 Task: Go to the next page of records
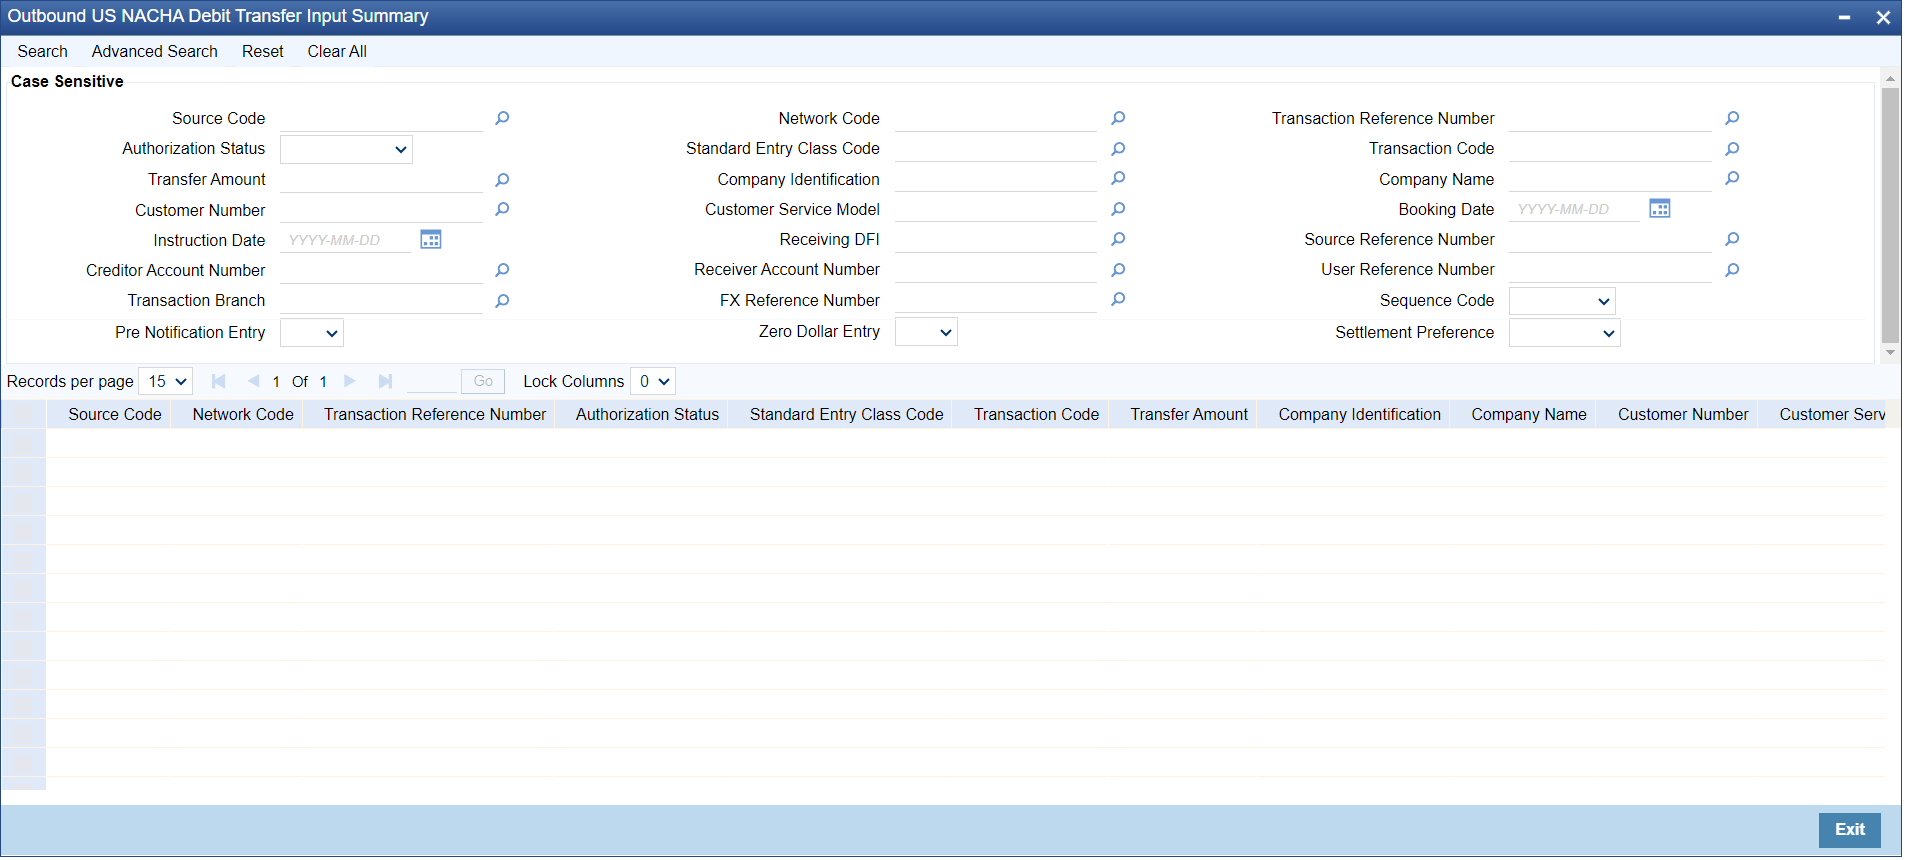(350, 382)
